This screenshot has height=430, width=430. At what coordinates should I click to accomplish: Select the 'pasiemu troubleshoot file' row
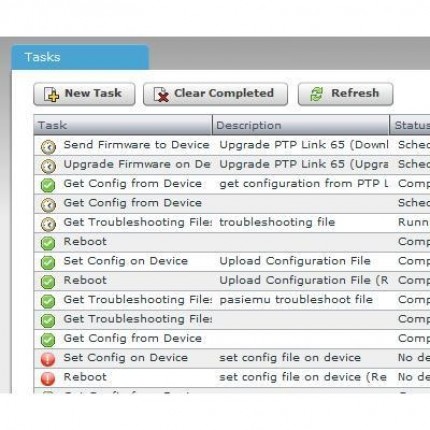[x=232, y=300]
